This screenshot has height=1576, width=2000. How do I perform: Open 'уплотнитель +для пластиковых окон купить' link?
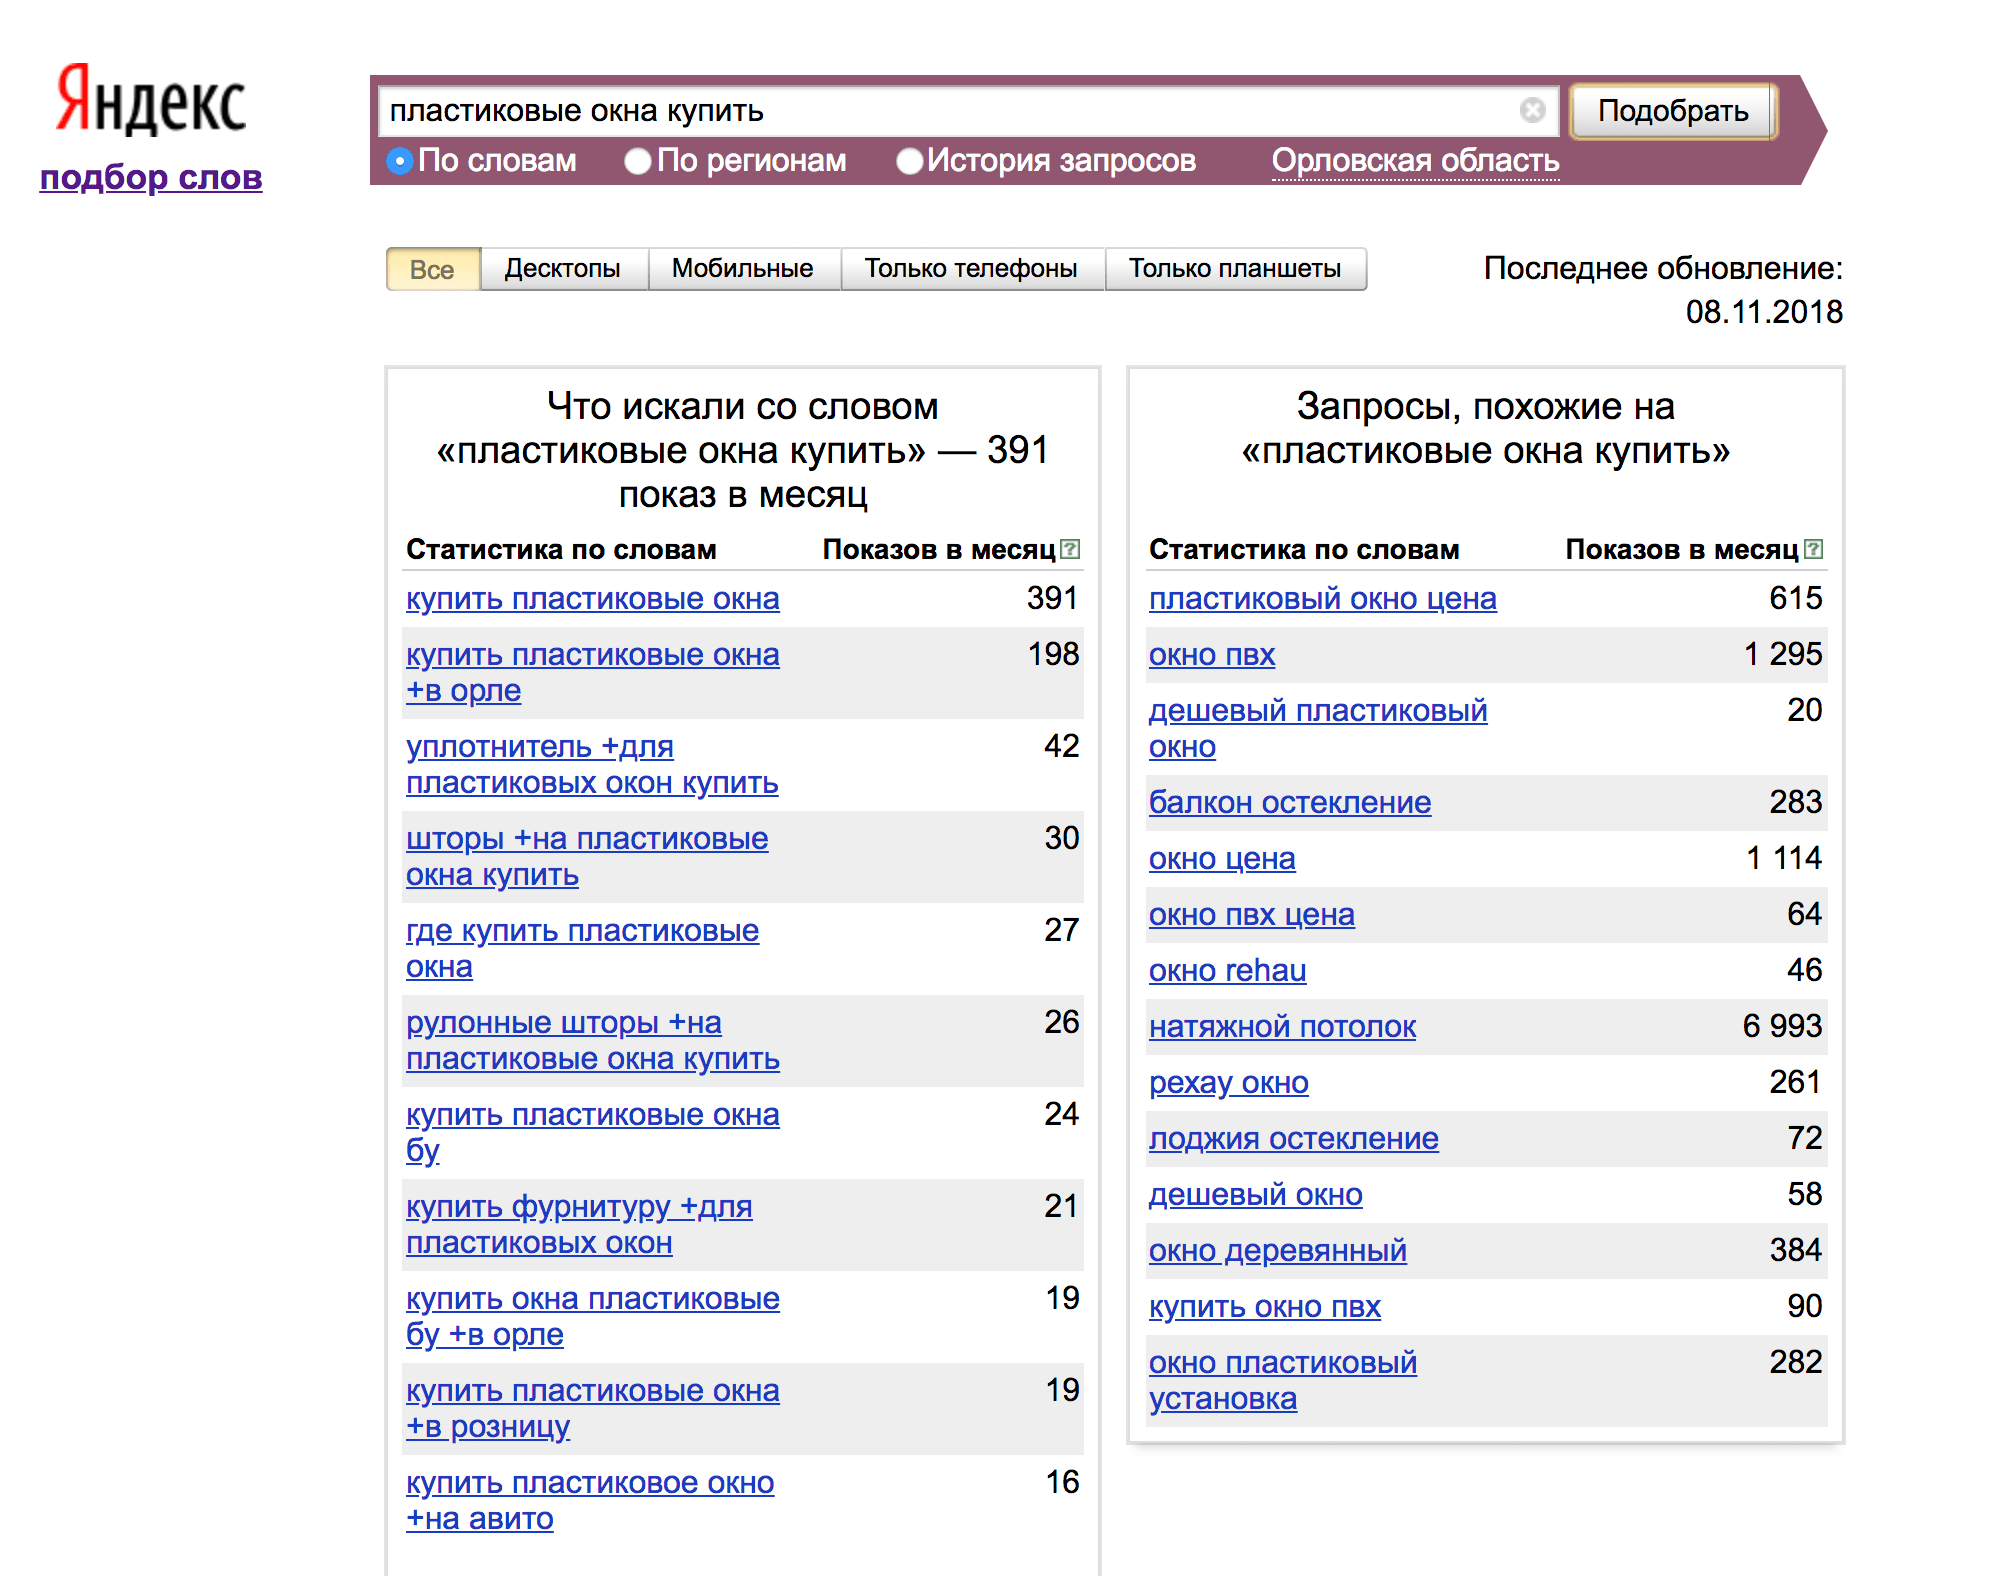click(x=592, y=765)
